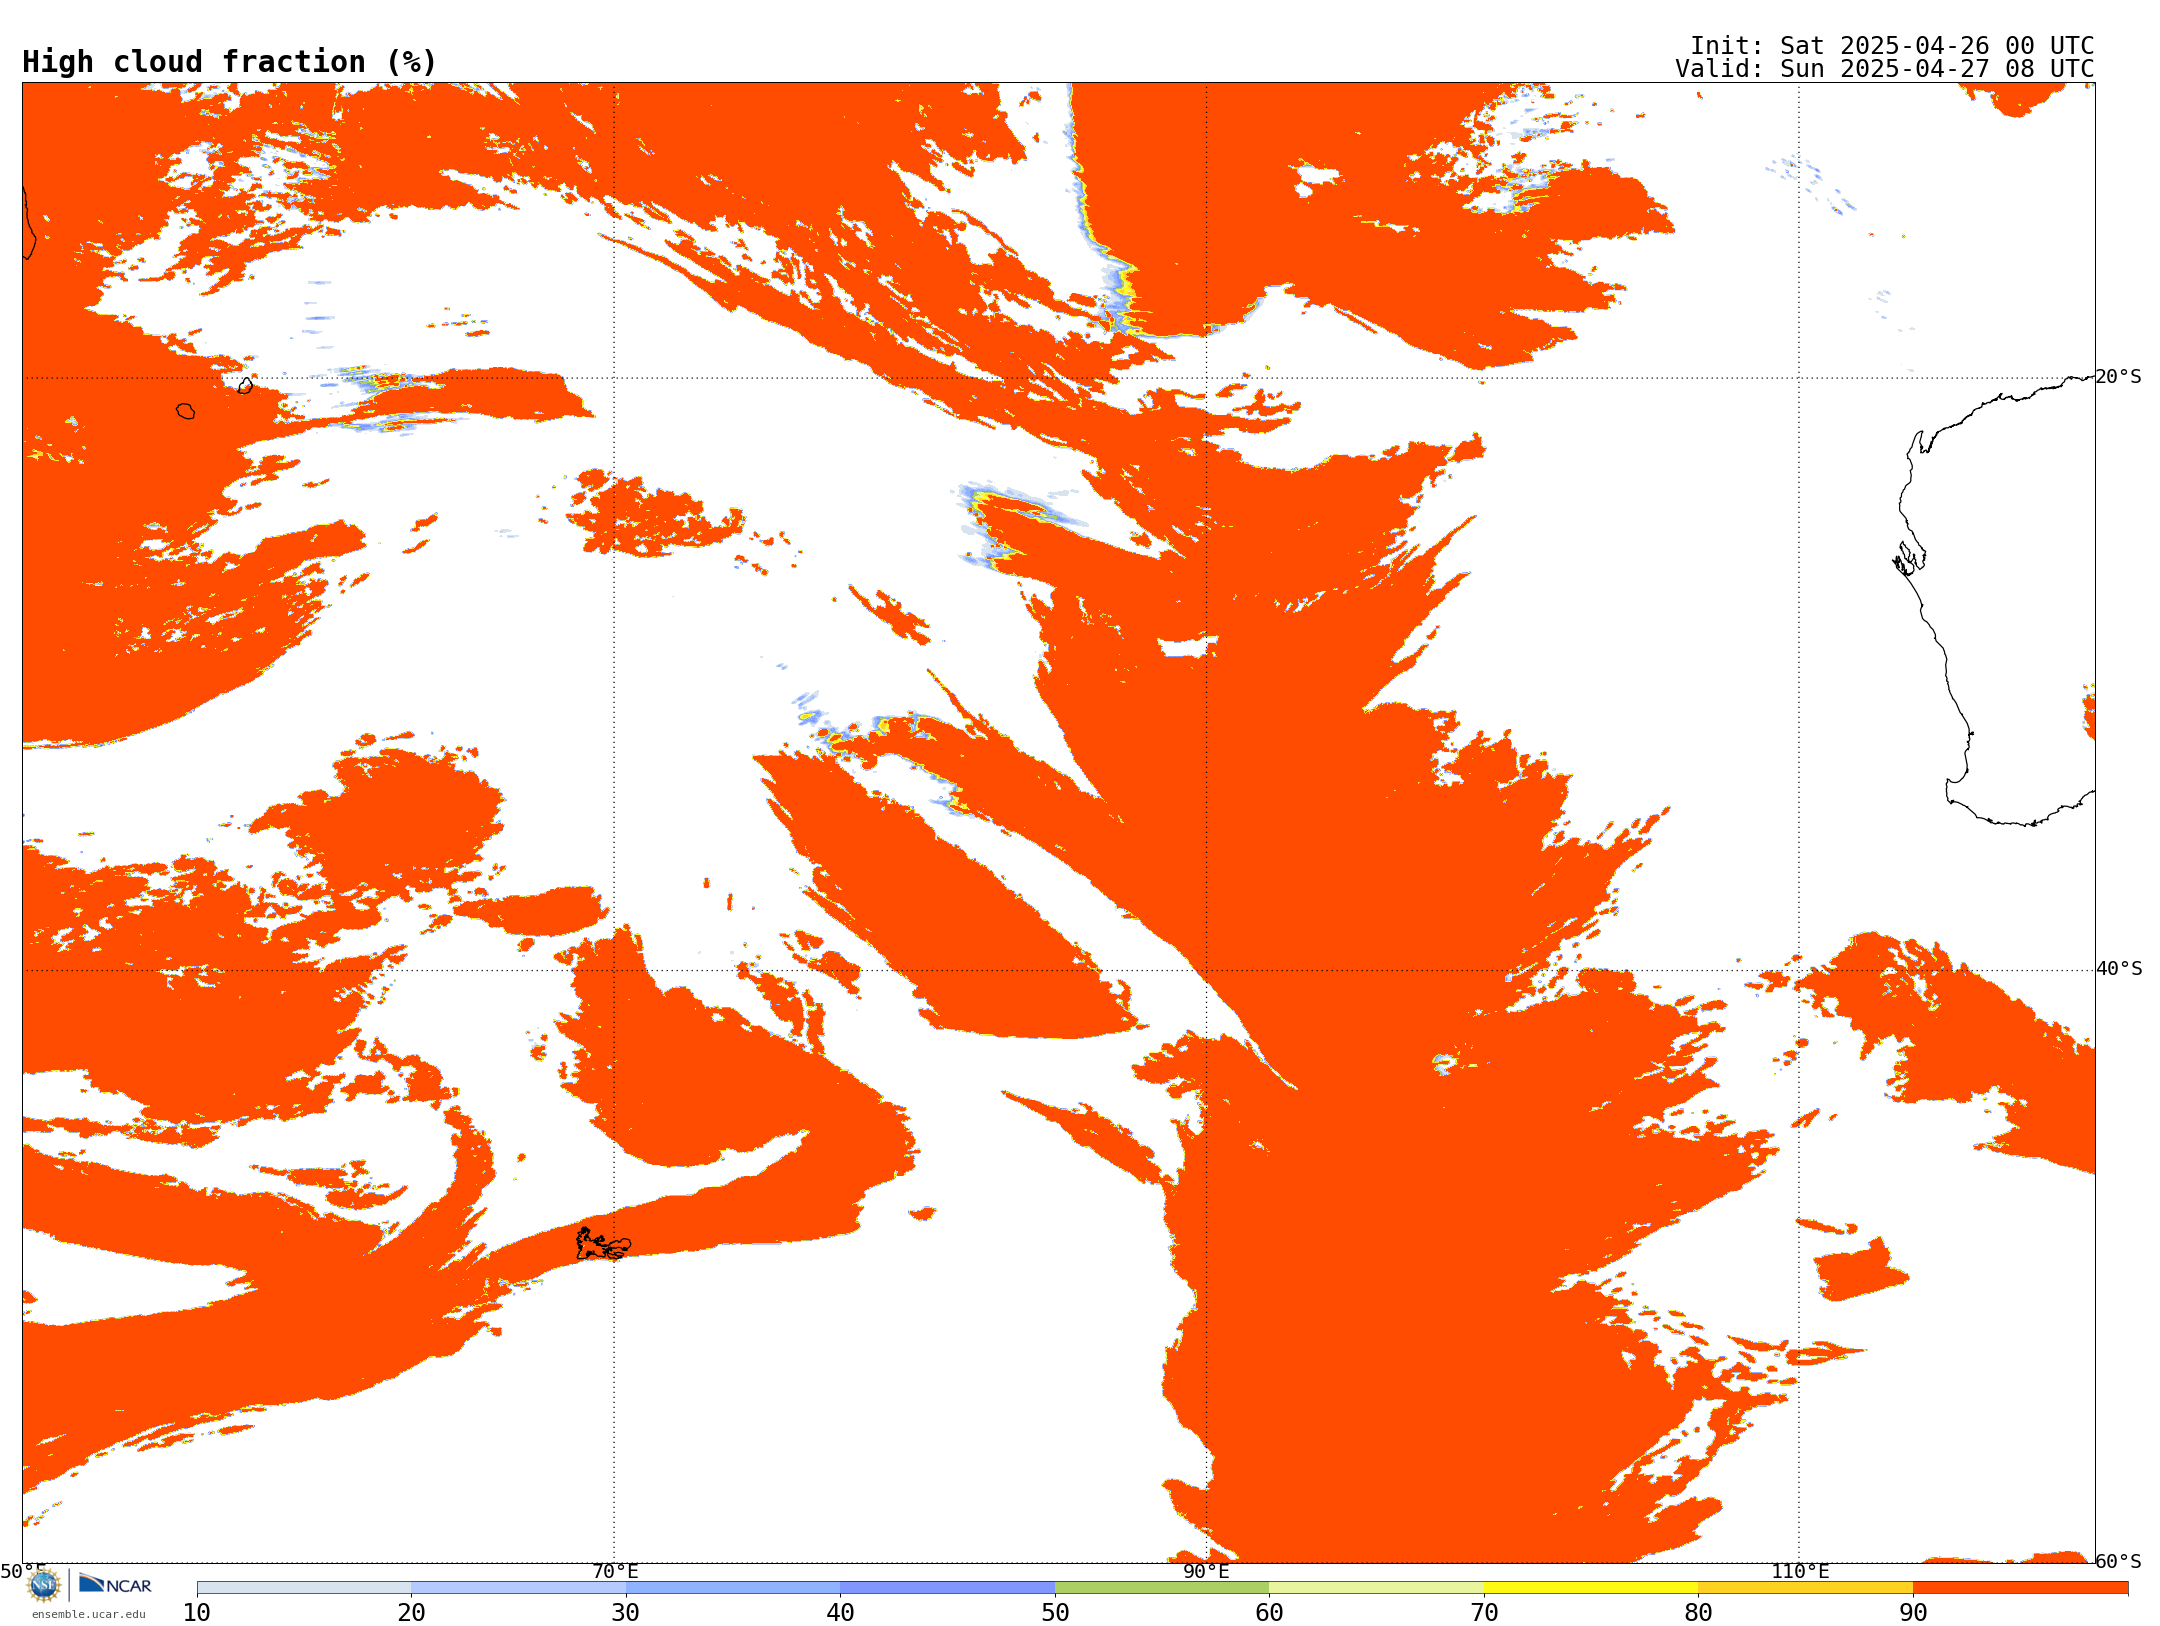Select the 60-70 pale yellow-green colorbar swatch
This screenshot has width=2160, height=1626.
1376,1588
